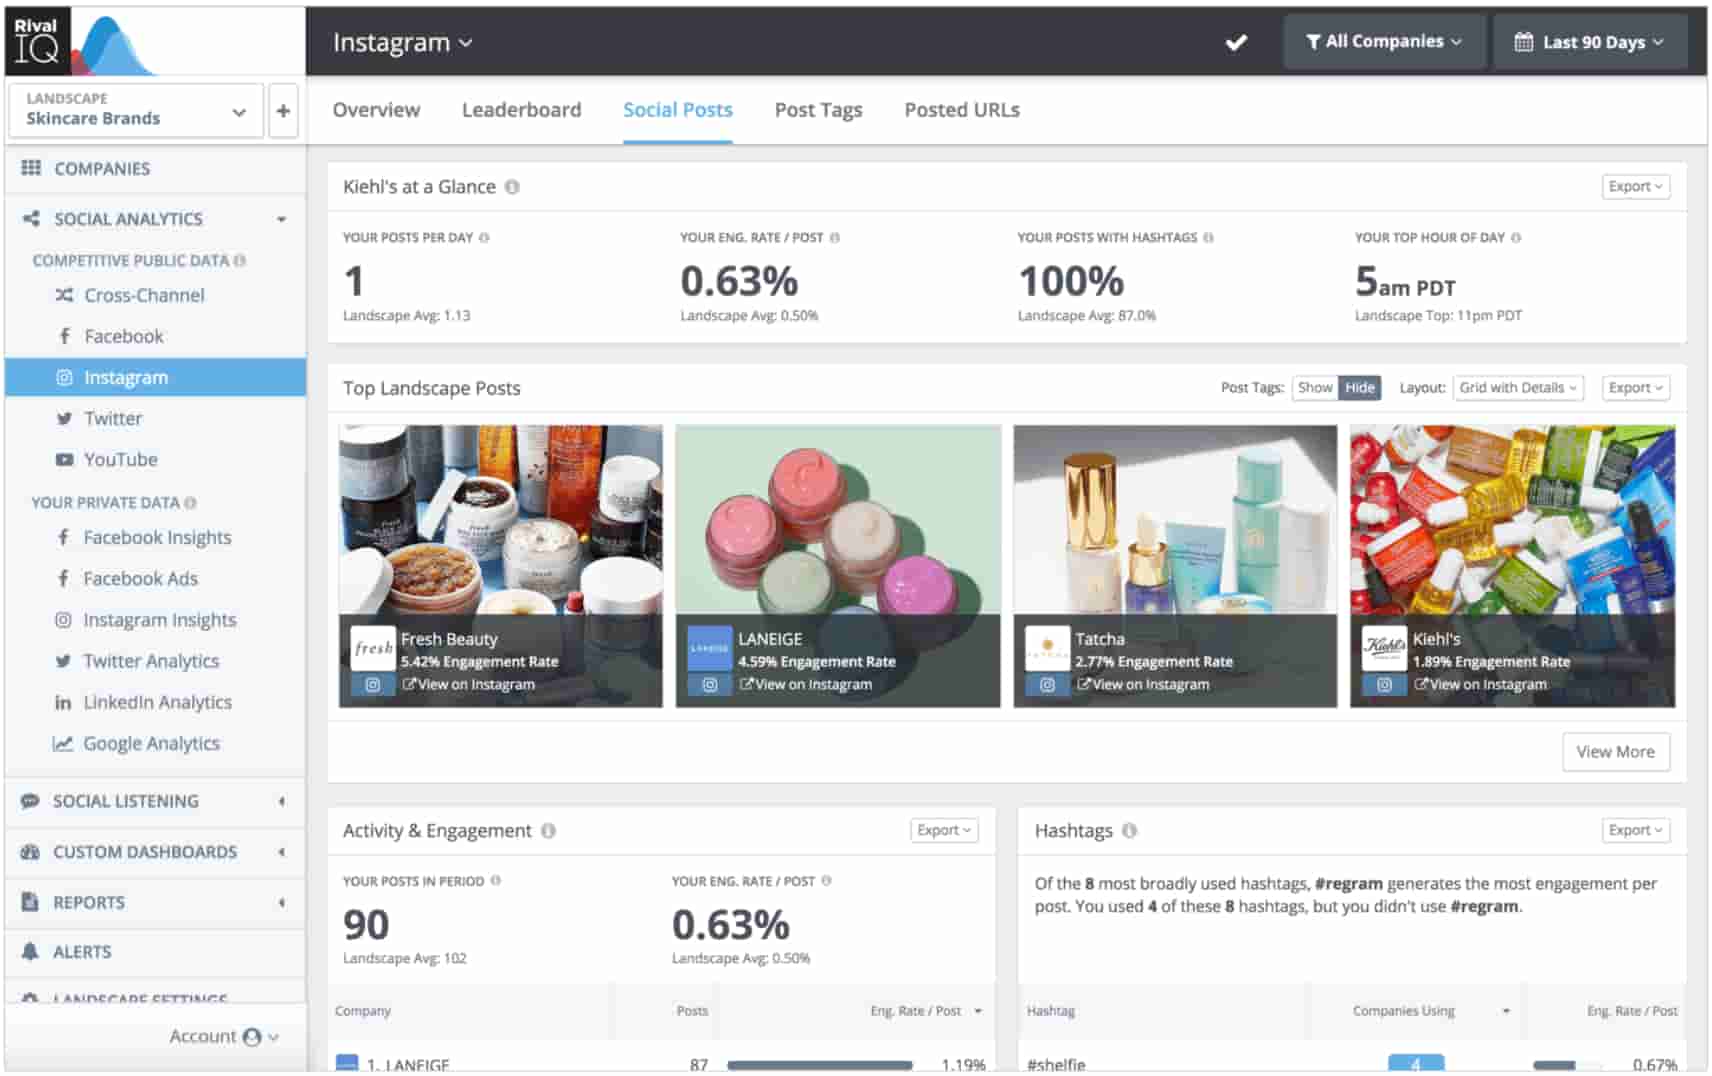This screenshot has height=1076, width=1712.
Task: Open the Grid with Details layout dropdown
Action: [1518, 388]
